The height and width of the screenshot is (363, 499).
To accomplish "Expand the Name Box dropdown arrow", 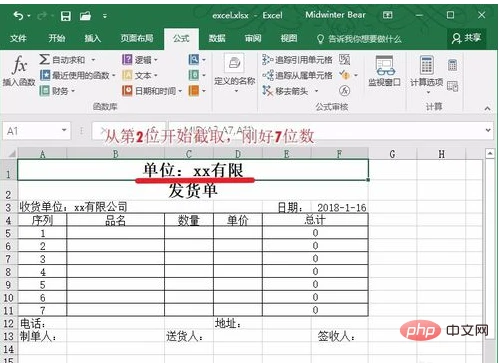I will point(64,130).
